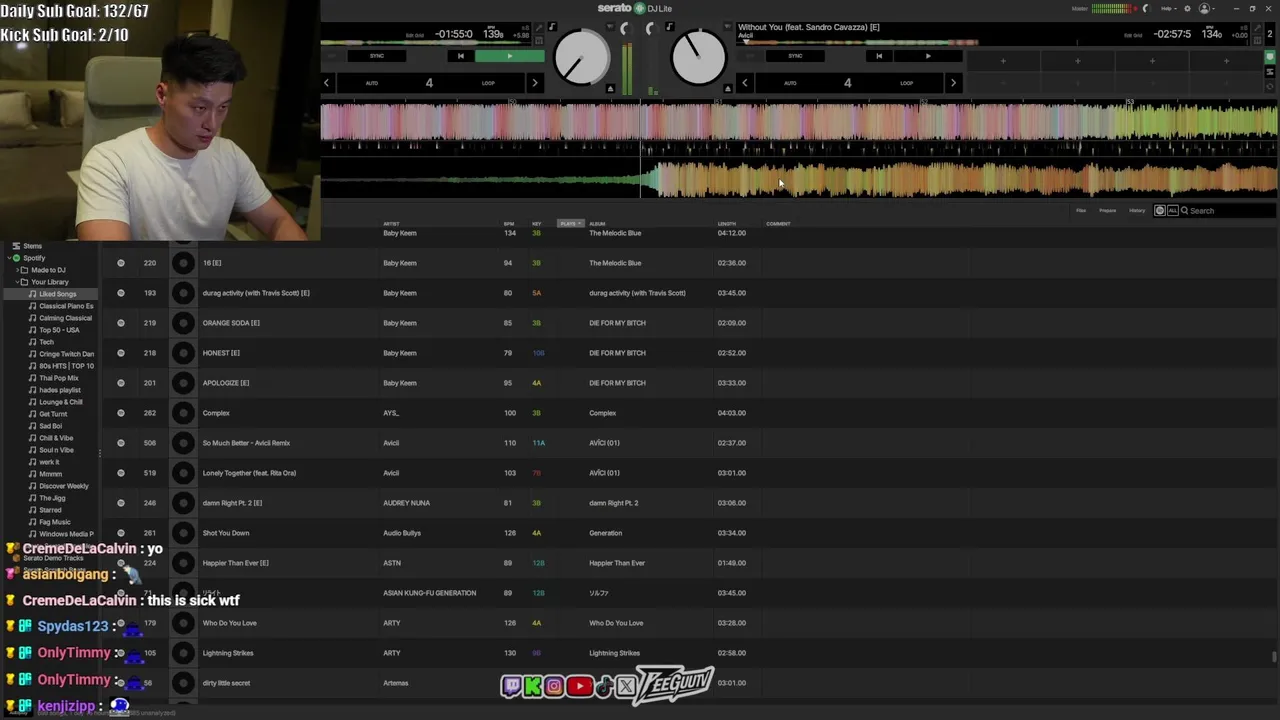Toggle the left deck 4-beat auto loop
Viewport: 1280px width, 720px height.
coord(429,83)
